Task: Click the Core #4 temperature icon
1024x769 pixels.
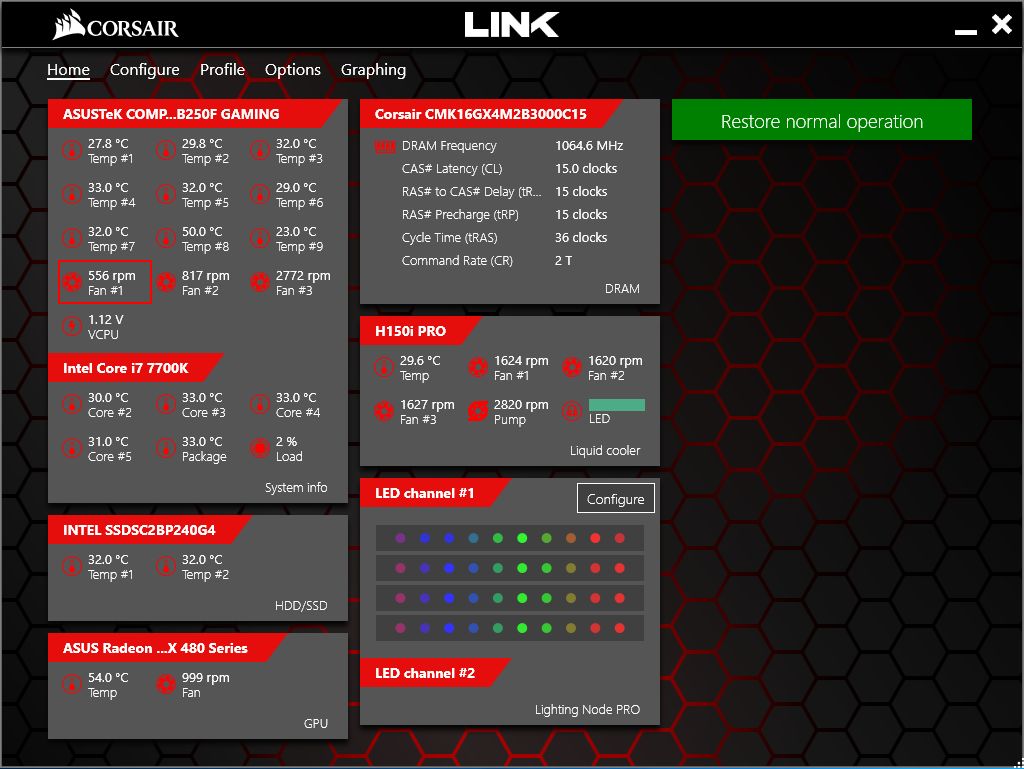Action: (260, 405)
